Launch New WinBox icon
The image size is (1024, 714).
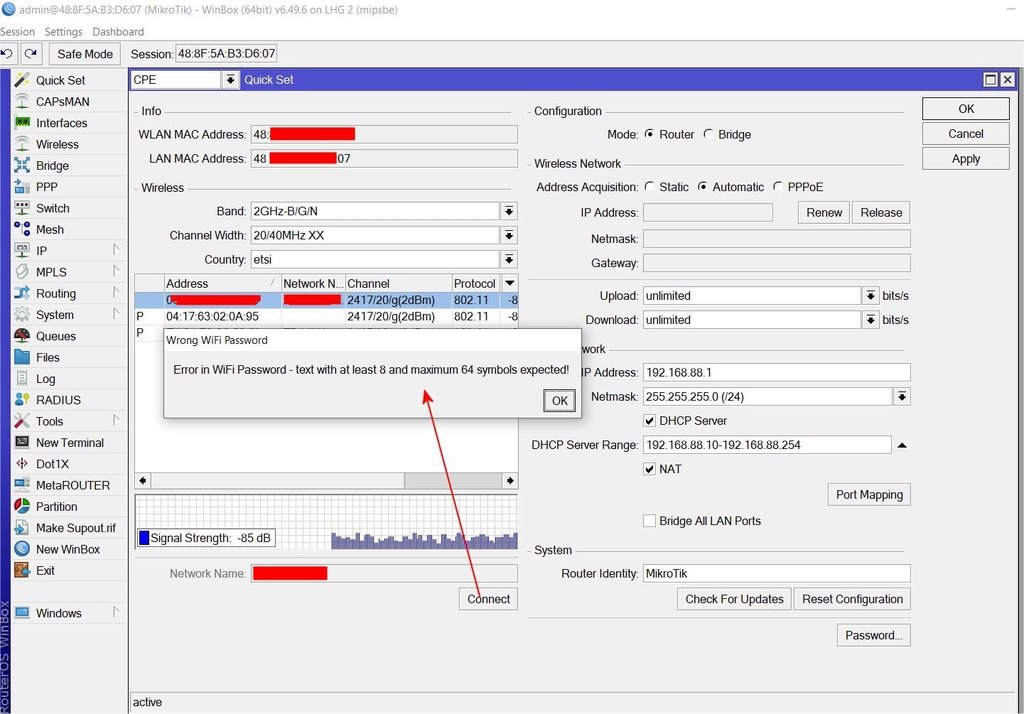coord(22,549)
